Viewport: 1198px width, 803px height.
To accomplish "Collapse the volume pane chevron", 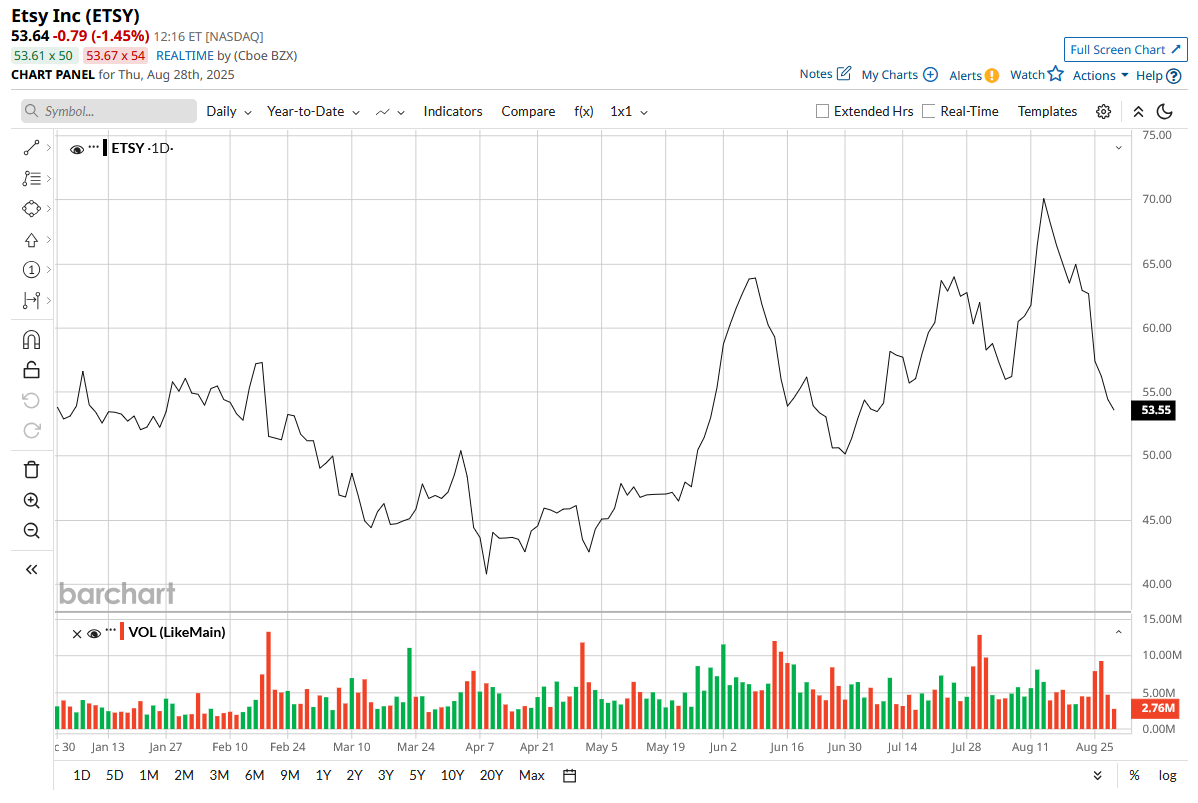I will (1119, 633).
